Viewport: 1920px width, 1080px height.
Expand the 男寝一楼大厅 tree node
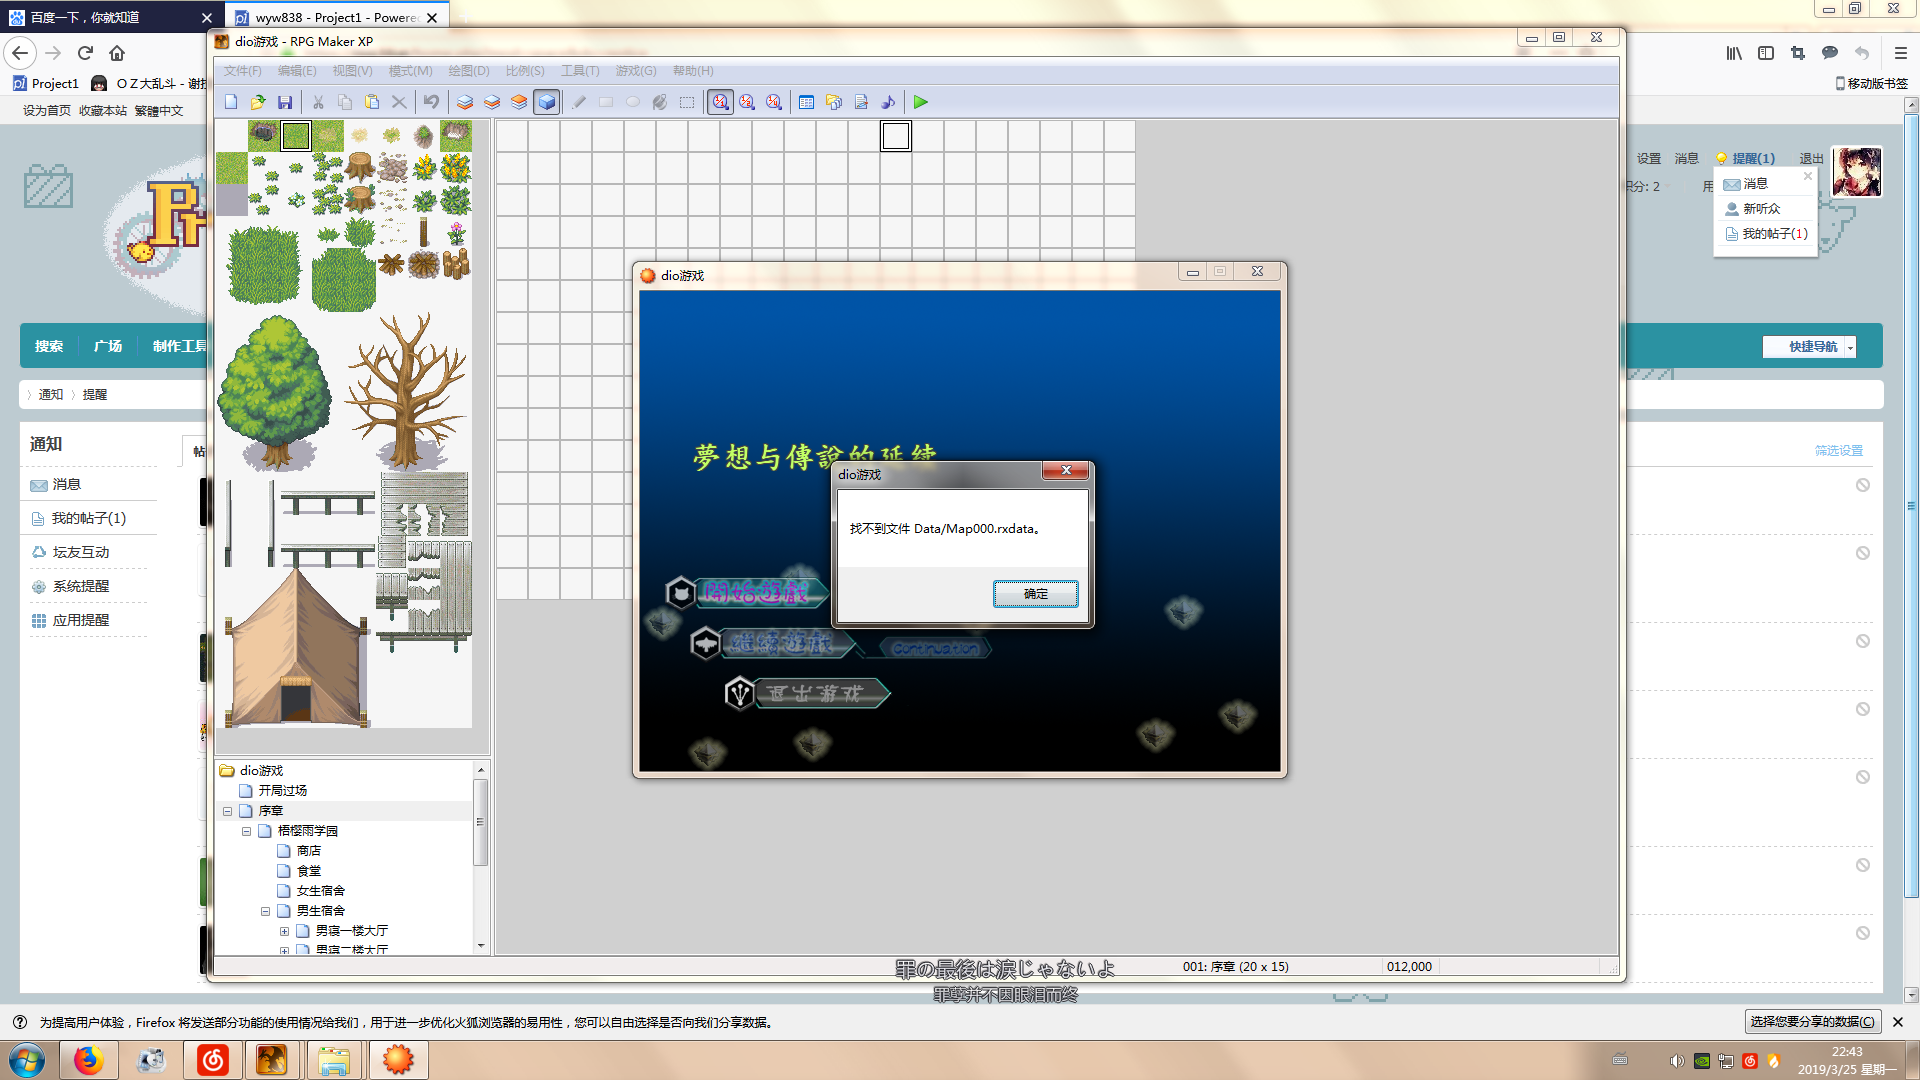pos(285,931)
